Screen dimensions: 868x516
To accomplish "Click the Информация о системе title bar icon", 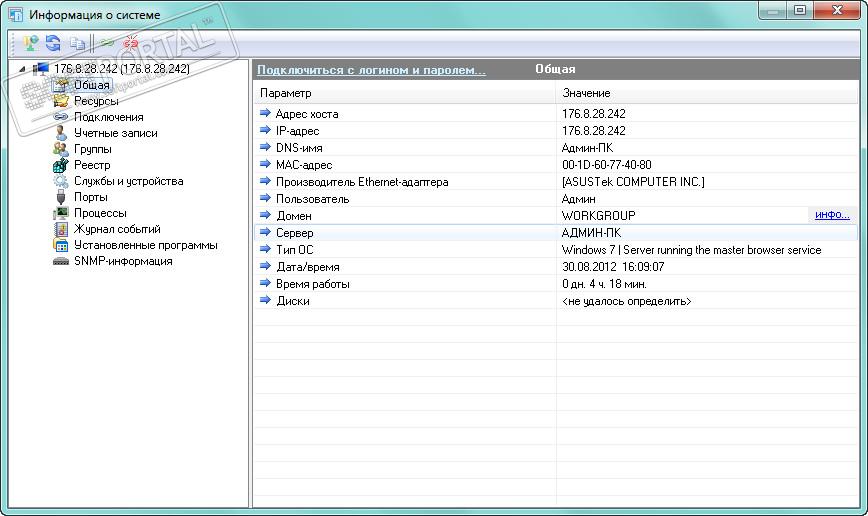I will [15, 14].
